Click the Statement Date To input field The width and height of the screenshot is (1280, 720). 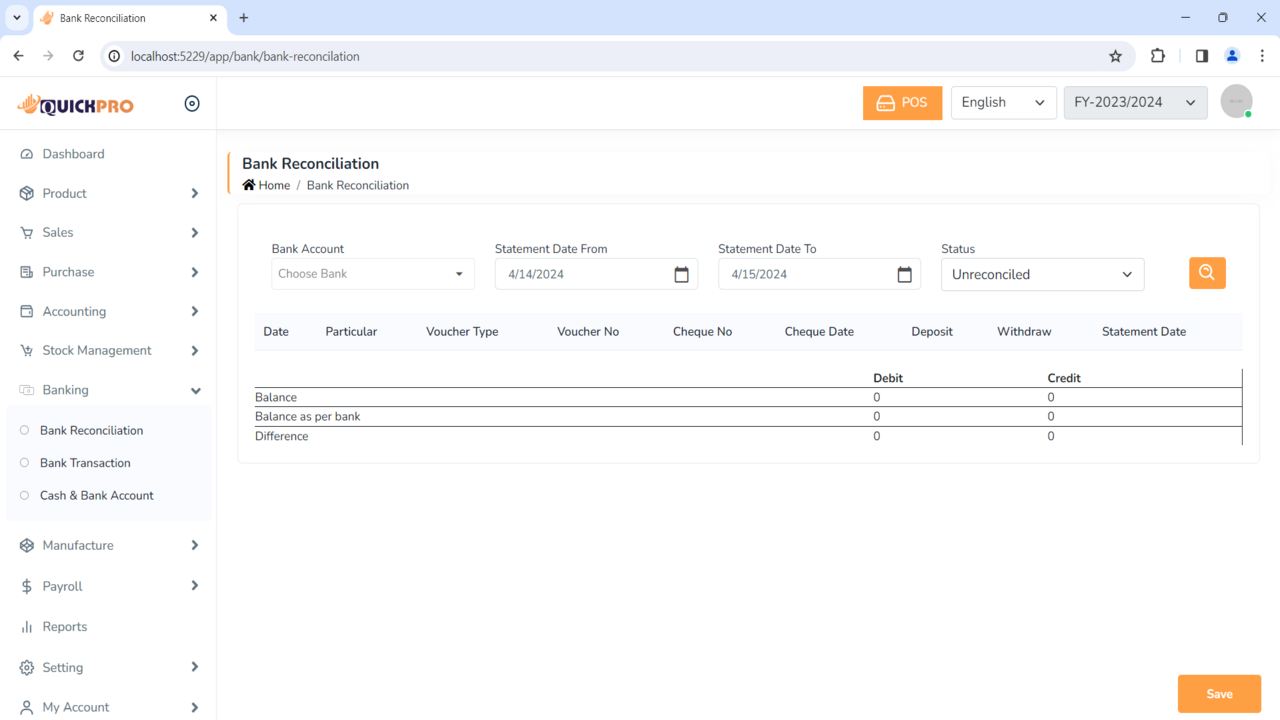click(800, 274)
